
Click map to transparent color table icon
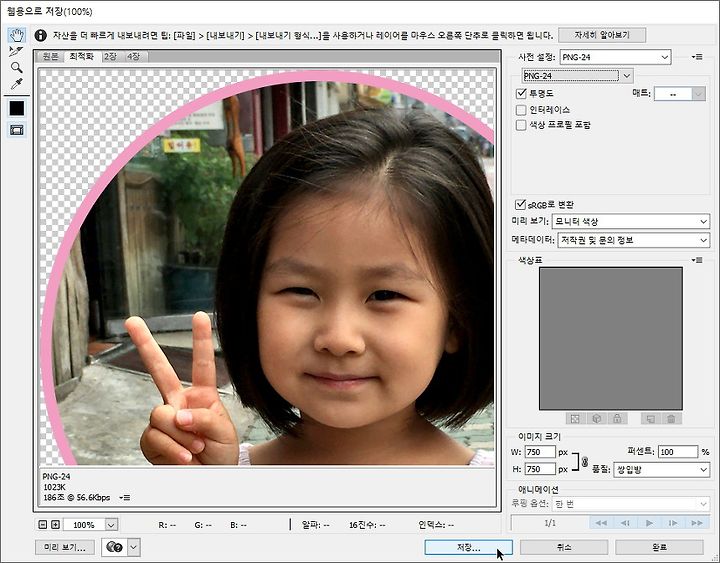click(575, 419)
